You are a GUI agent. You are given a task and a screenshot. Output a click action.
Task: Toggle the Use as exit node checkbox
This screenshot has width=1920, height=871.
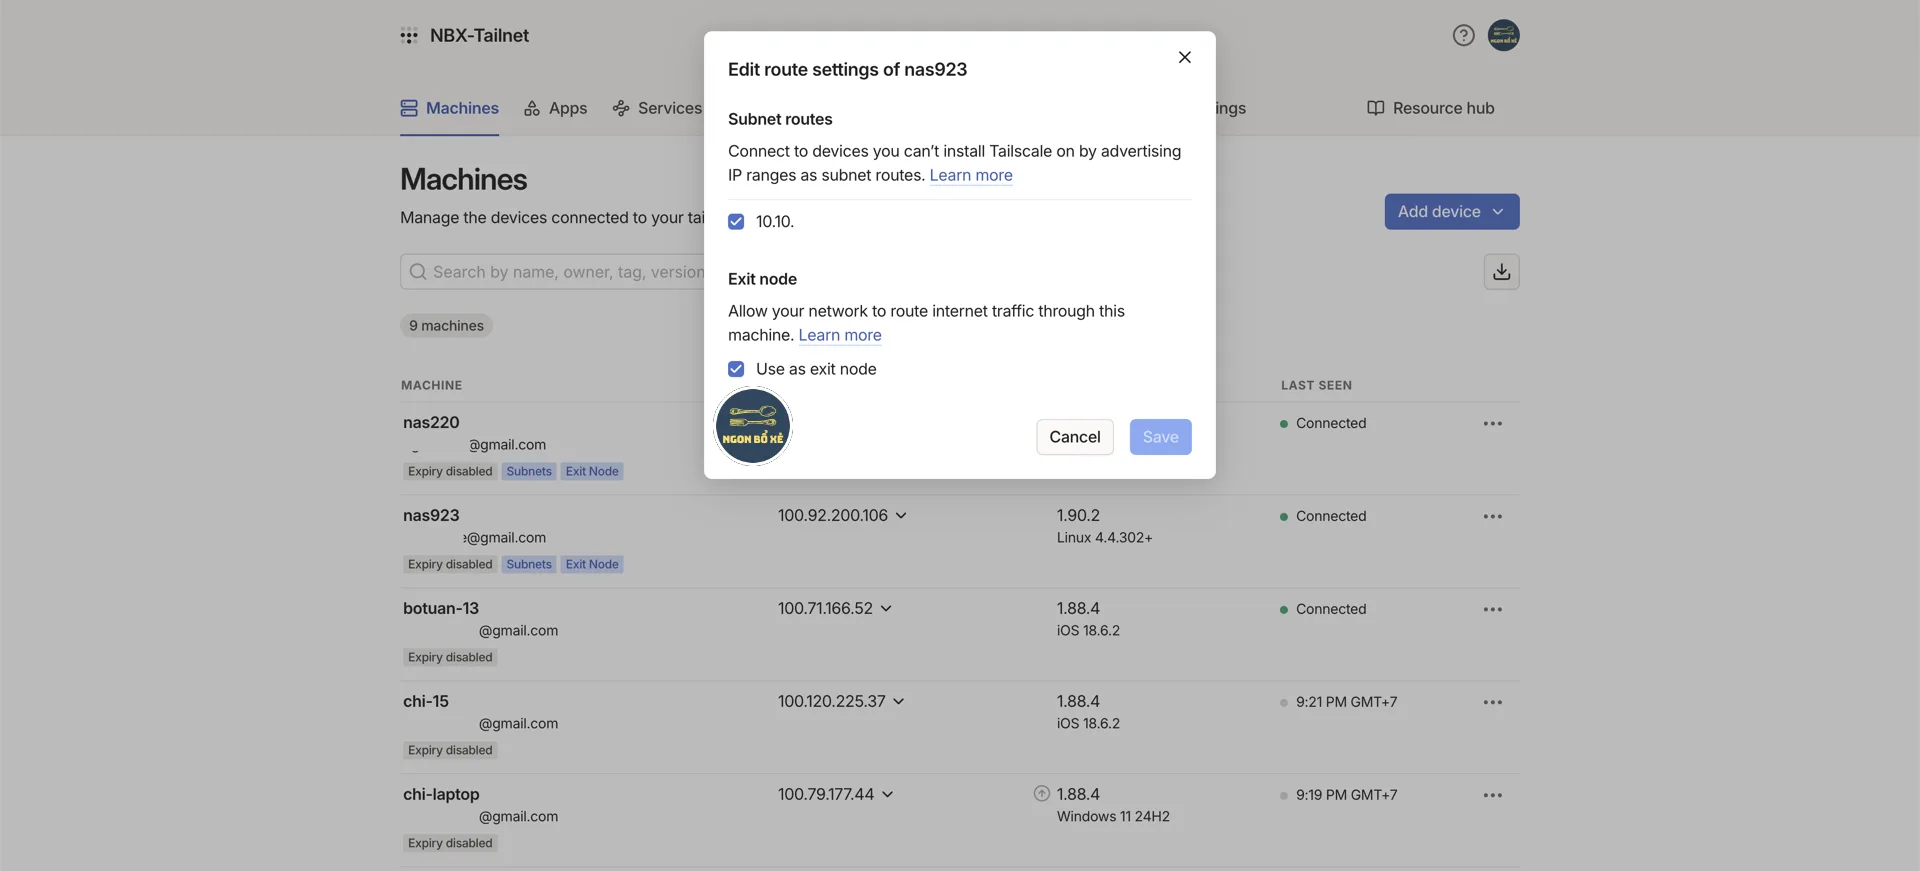[736, 369]
